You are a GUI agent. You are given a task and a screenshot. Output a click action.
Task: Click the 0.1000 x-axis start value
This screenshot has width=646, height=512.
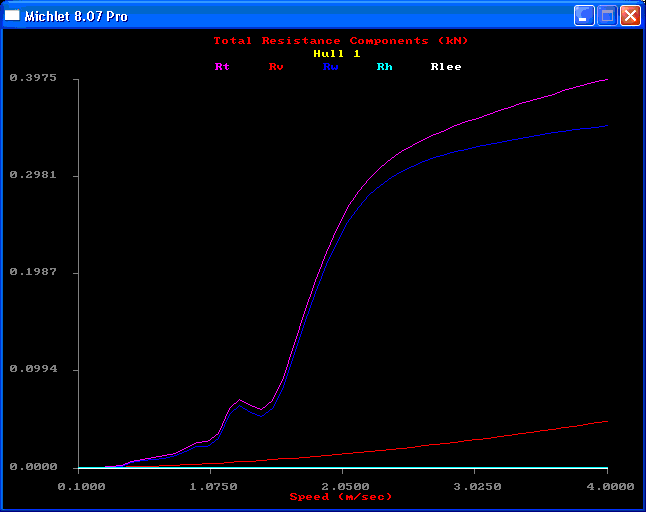click(81, 486)
